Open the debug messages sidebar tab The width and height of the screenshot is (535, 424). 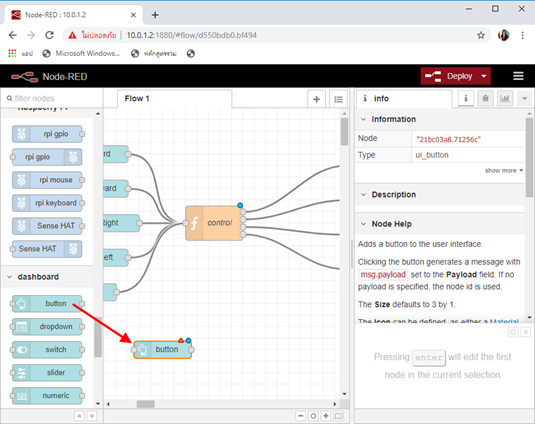(485, 99)
